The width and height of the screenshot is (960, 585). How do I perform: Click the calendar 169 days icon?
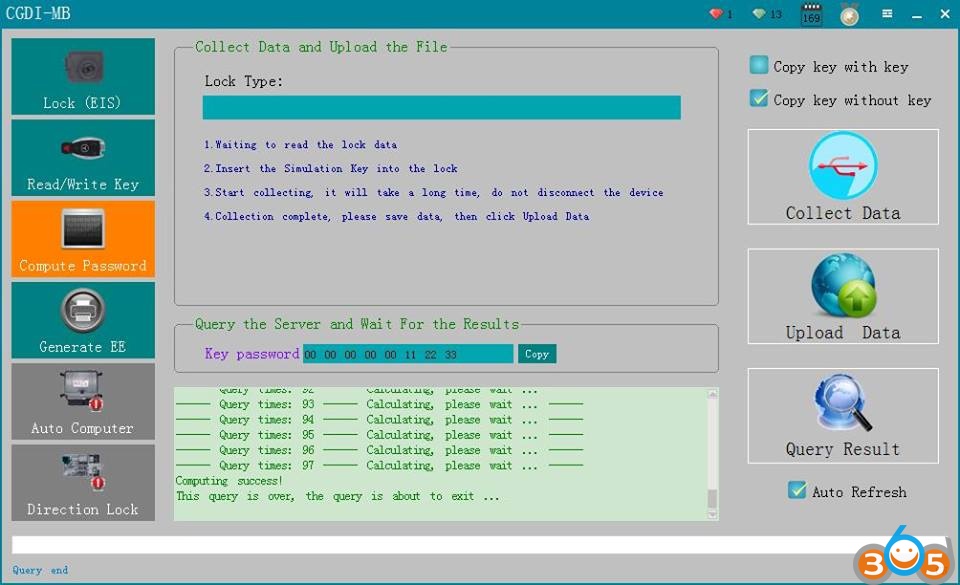click(811, 15)
